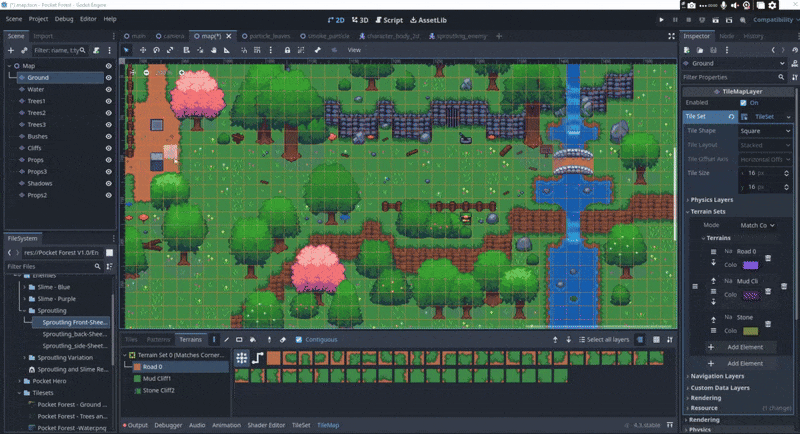Image resolution: width=800 pixels, height=434 pixels.
Task: Click the Road terrain purple color swatch
Action: click(750, 265)
